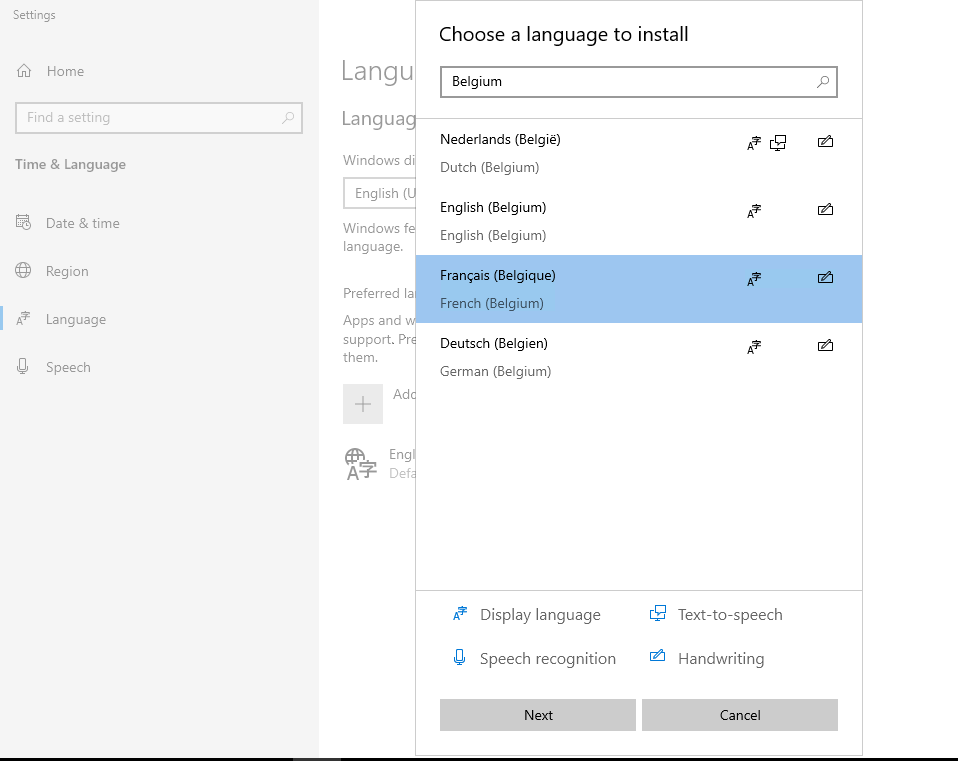Open the Language settings page
Screen dimensions: 958x761
(76, 319)
